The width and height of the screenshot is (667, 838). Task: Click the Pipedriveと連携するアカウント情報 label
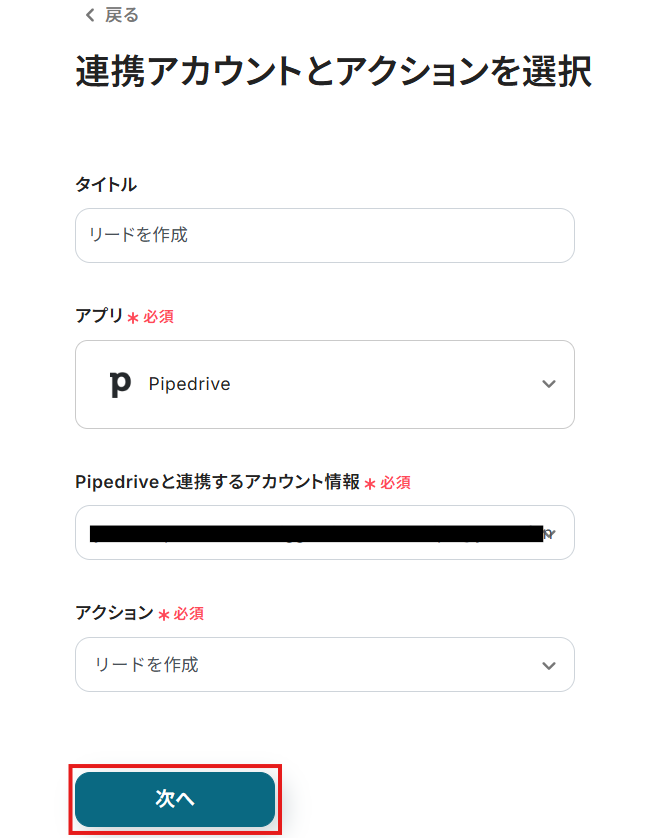pyautogui.click(x=217, y=481)
